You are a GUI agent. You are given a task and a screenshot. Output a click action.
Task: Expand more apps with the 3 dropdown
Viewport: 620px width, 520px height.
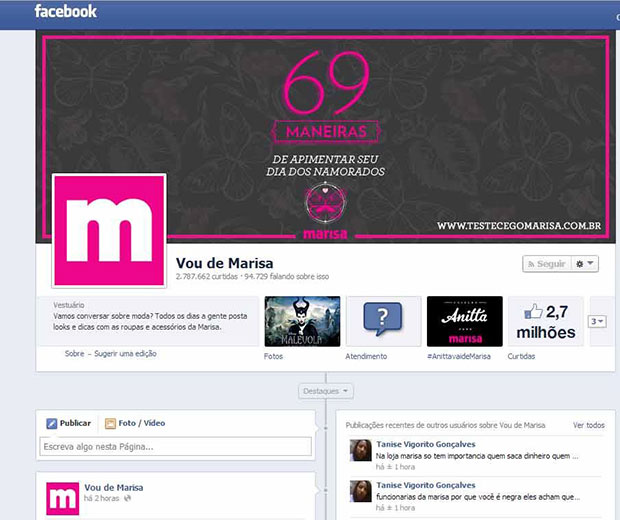point(597,321)
